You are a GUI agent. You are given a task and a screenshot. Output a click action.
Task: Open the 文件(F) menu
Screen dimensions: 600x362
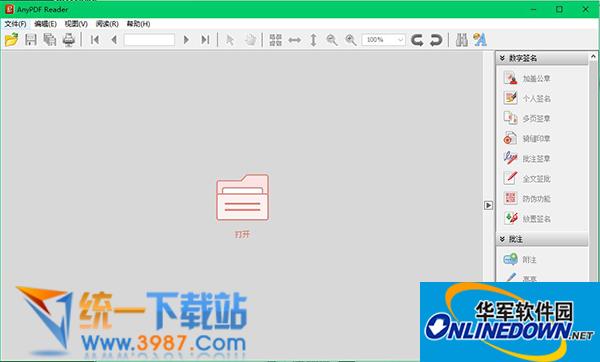pyautogui.click(x=15, y=24)
